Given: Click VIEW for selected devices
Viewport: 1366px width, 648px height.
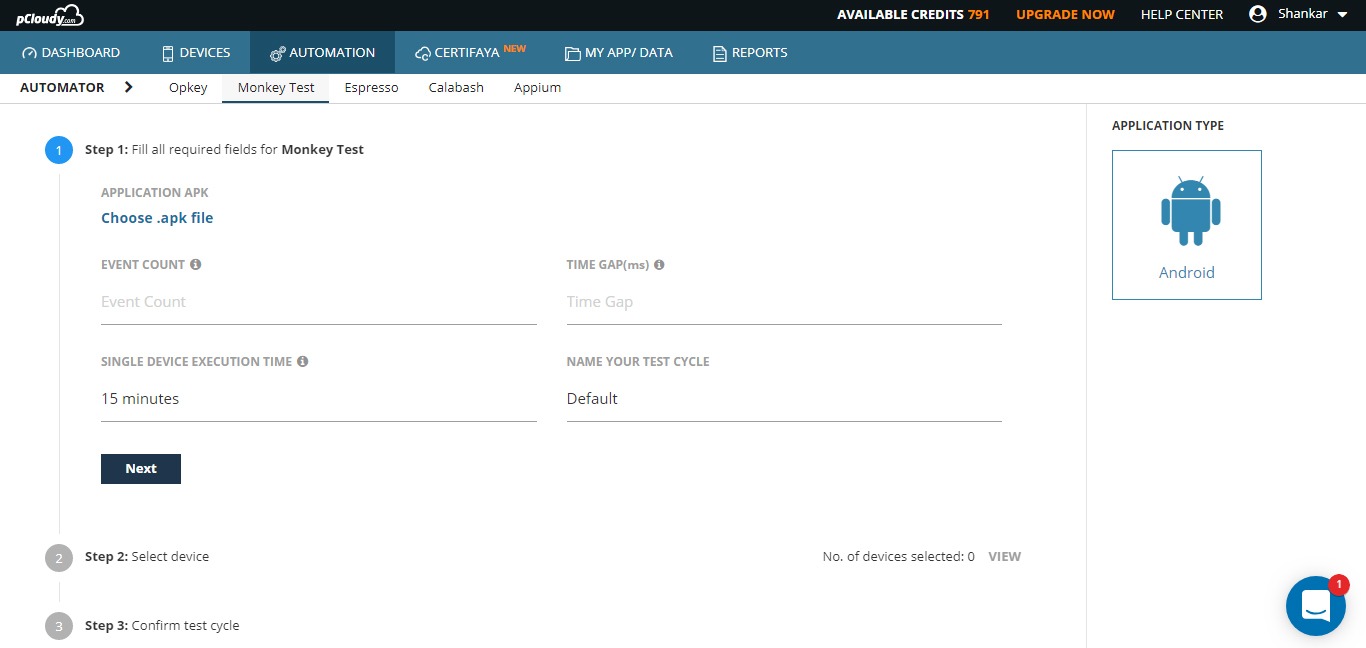Looking at the screenshot, I should point(1005,557).
